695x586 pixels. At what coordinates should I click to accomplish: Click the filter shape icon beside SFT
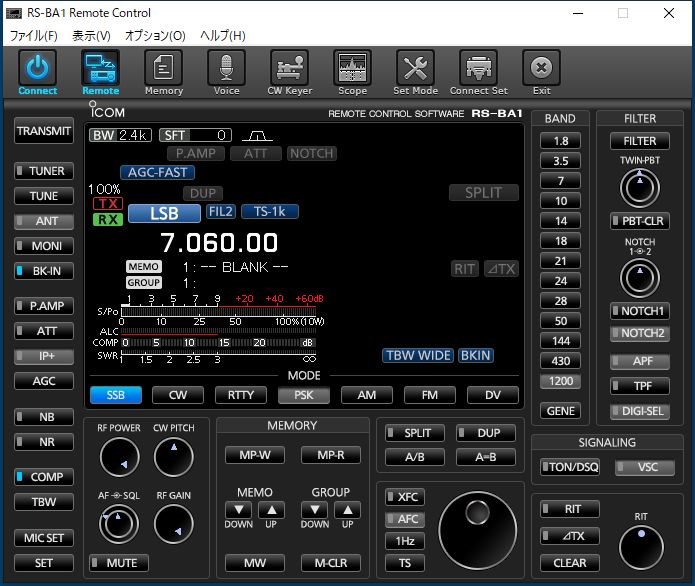(257, 135)
